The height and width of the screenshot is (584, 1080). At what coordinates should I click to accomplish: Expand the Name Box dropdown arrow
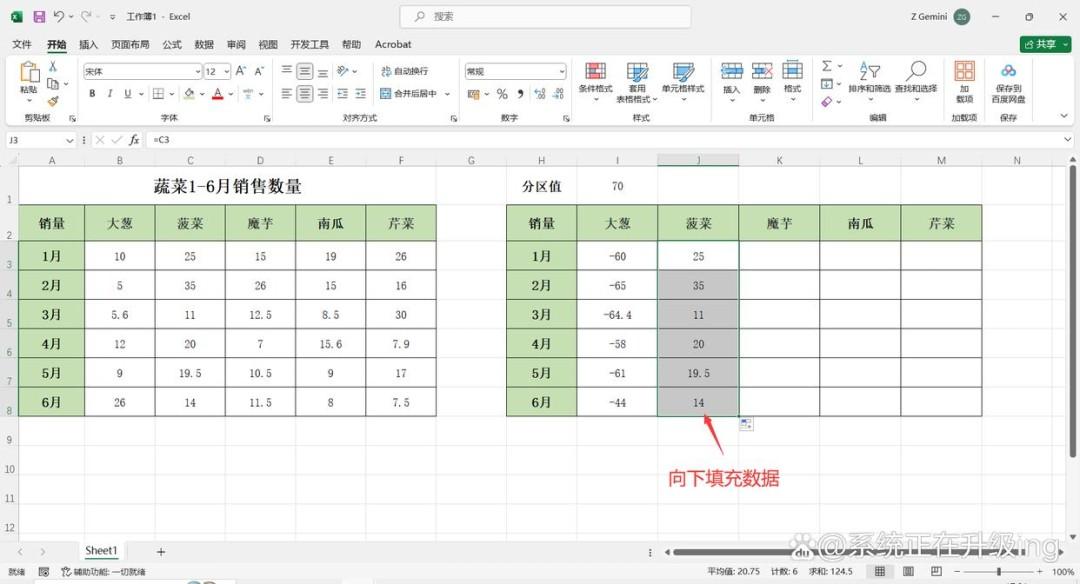tap(70, 140)
